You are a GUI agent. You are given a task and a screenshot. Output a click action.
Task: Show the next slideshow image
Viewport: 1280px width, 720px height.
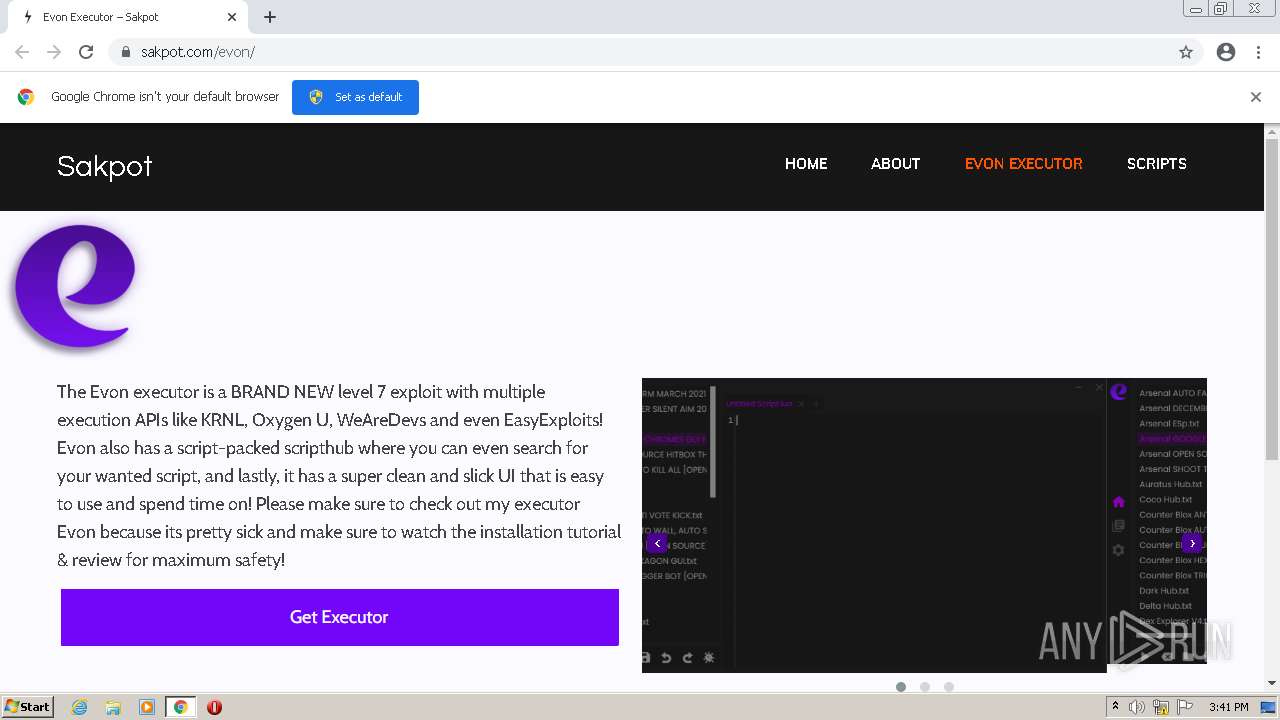(1191, 543)
